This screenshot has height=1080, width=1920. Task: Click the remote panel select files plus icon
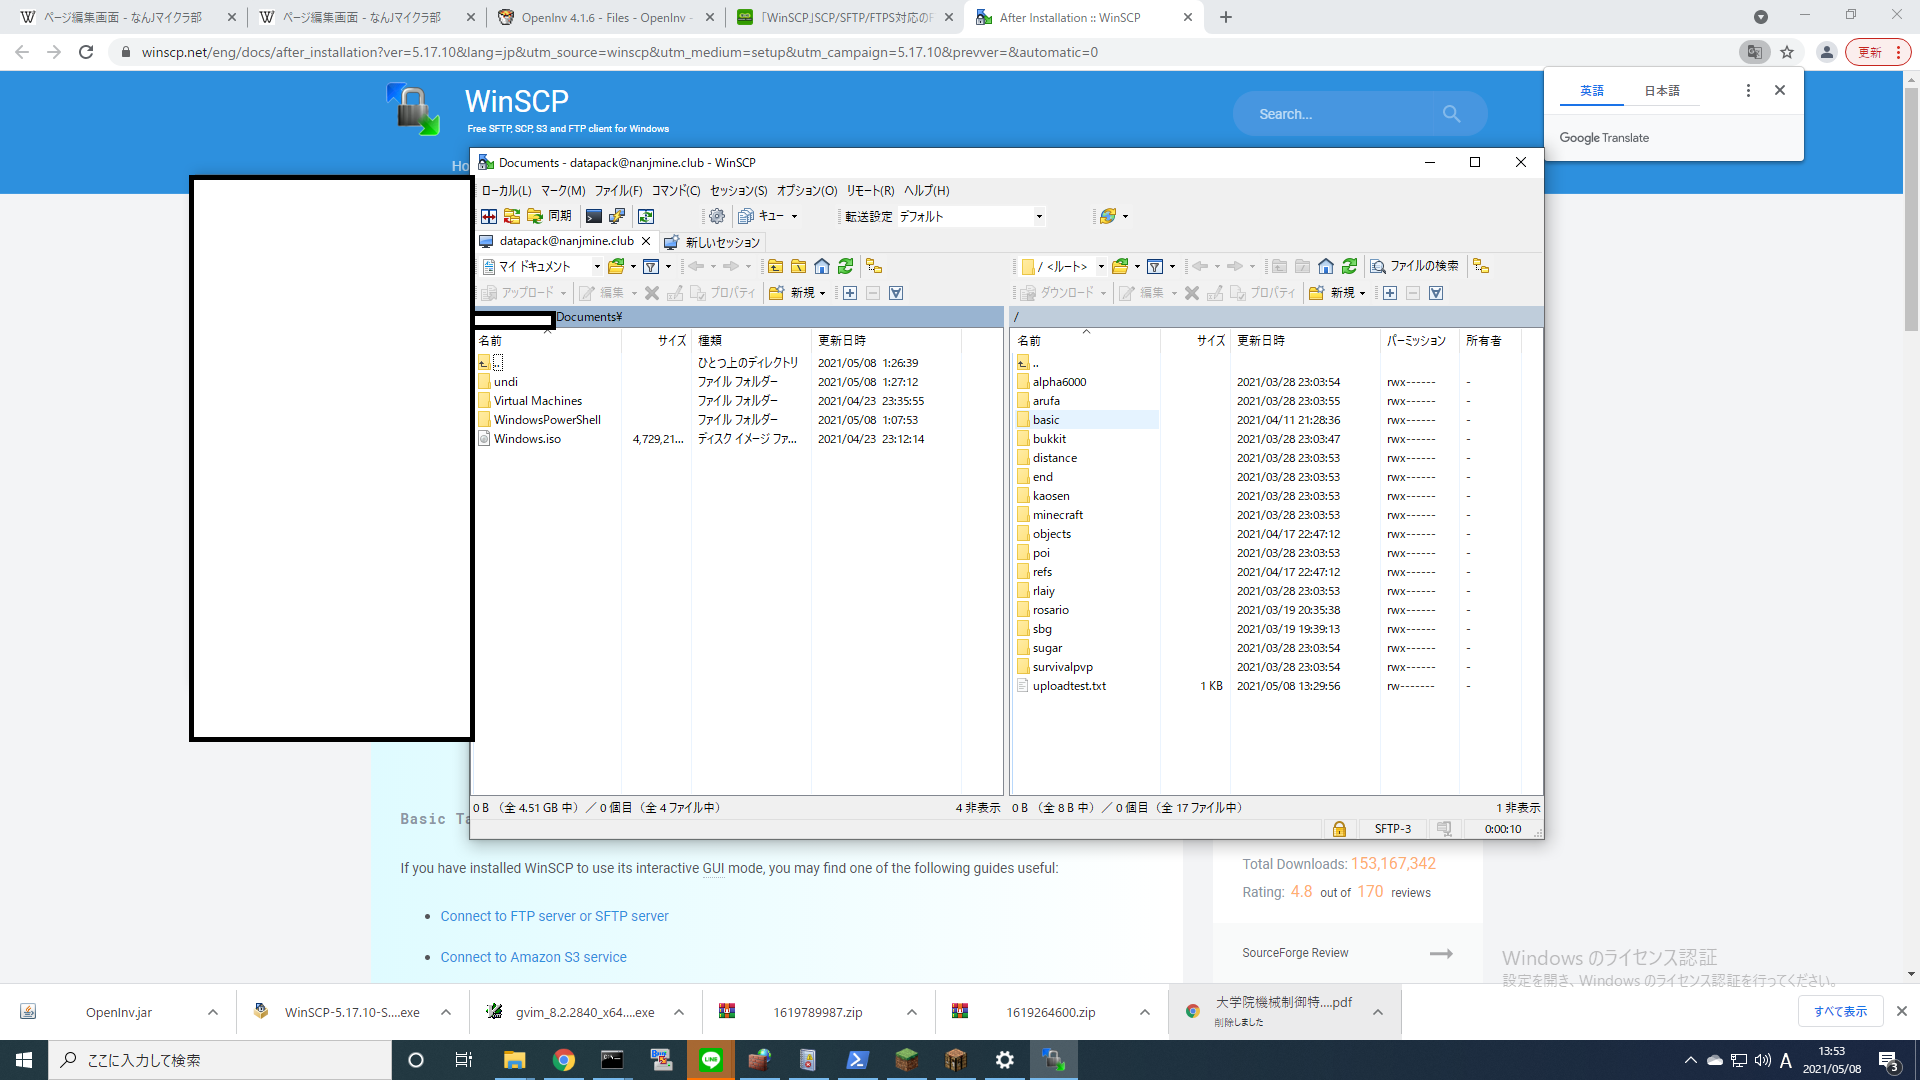coord(1390,293)
